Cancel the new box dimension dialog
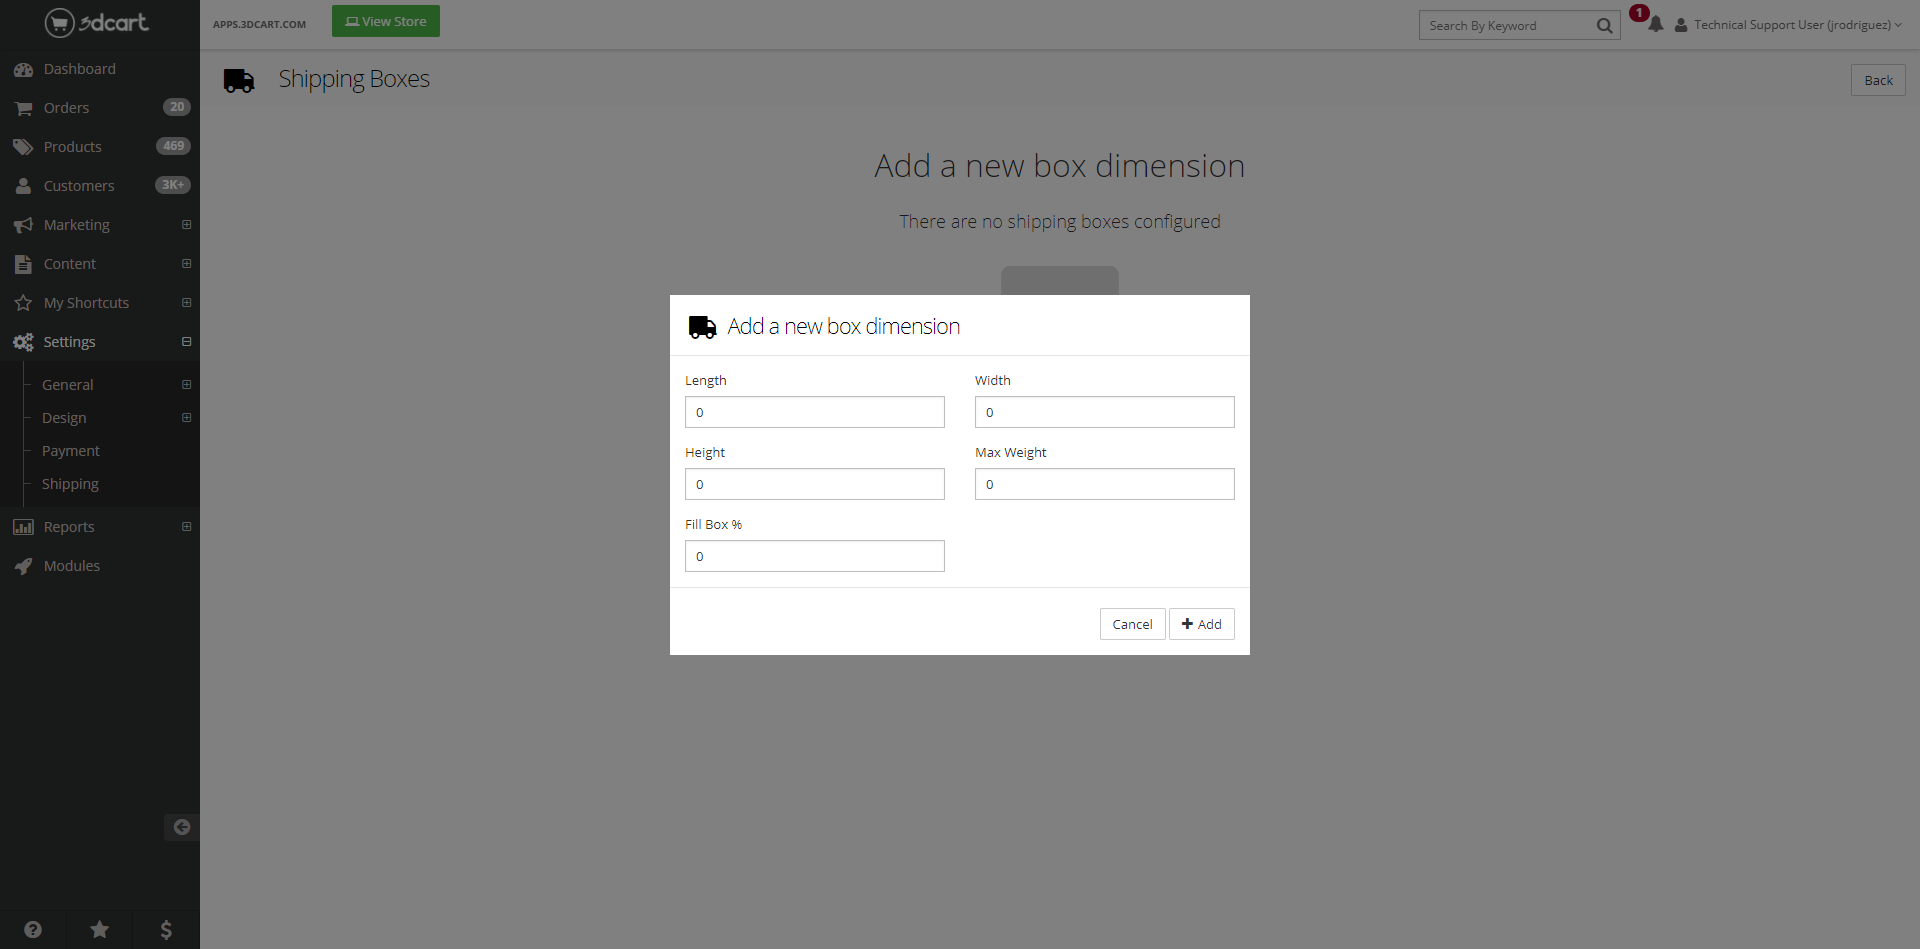1920x949 pixels. 1132,624
